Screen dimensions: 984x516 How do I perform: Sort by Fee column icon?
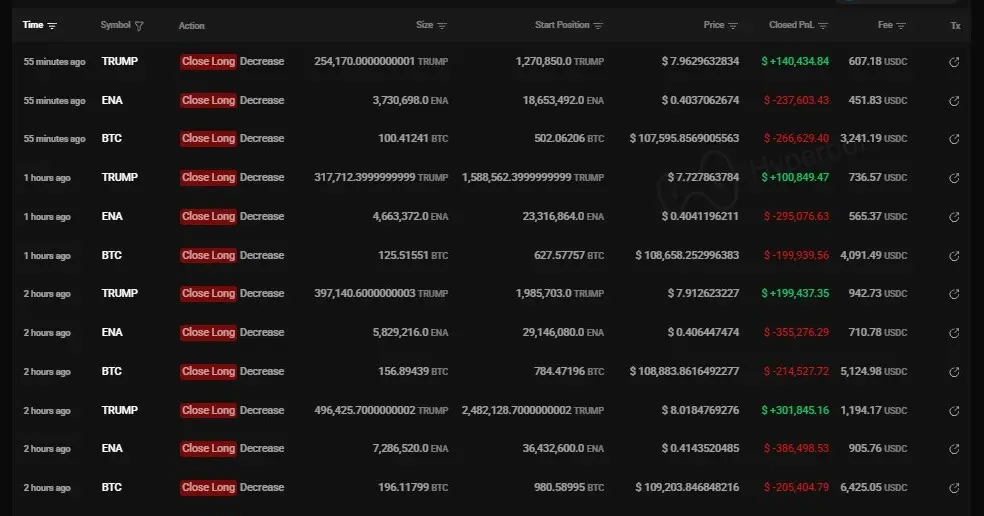(901, 26)
